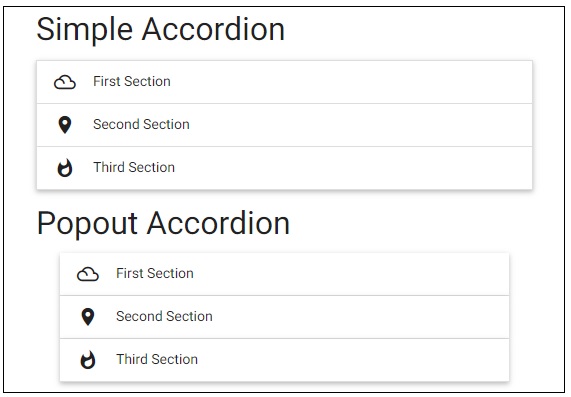
Task: Click the cloud icon in Simple Accordion
Action: click(x=65, y=82)
